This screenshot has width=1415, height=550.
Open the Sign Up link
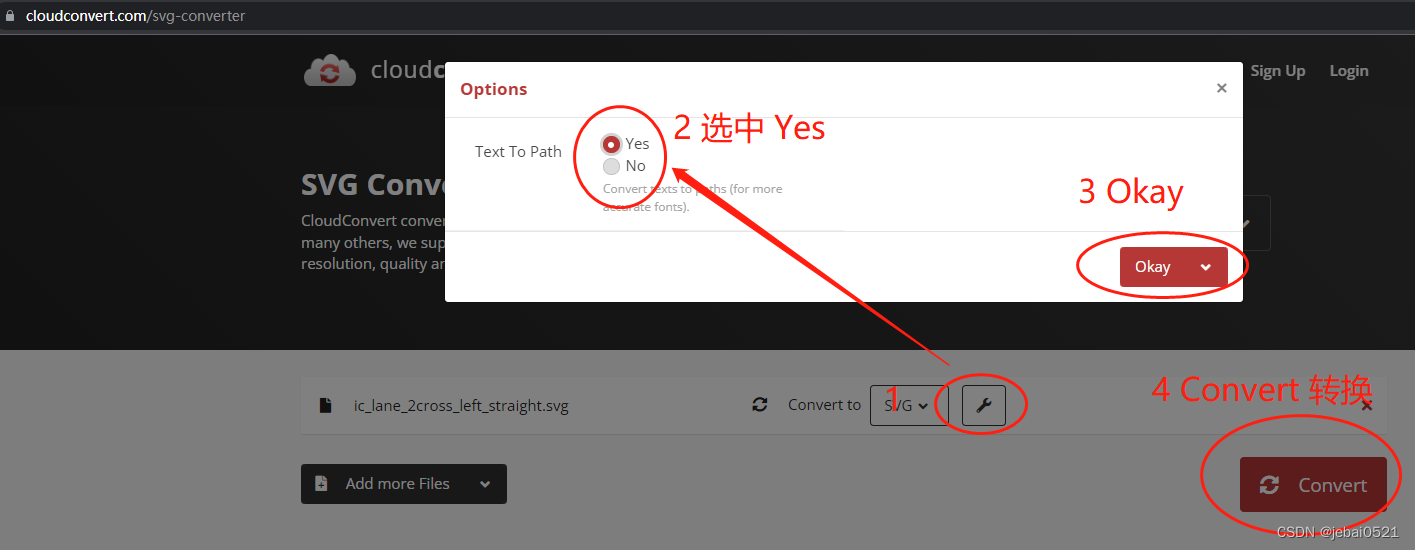[1278, 71]
